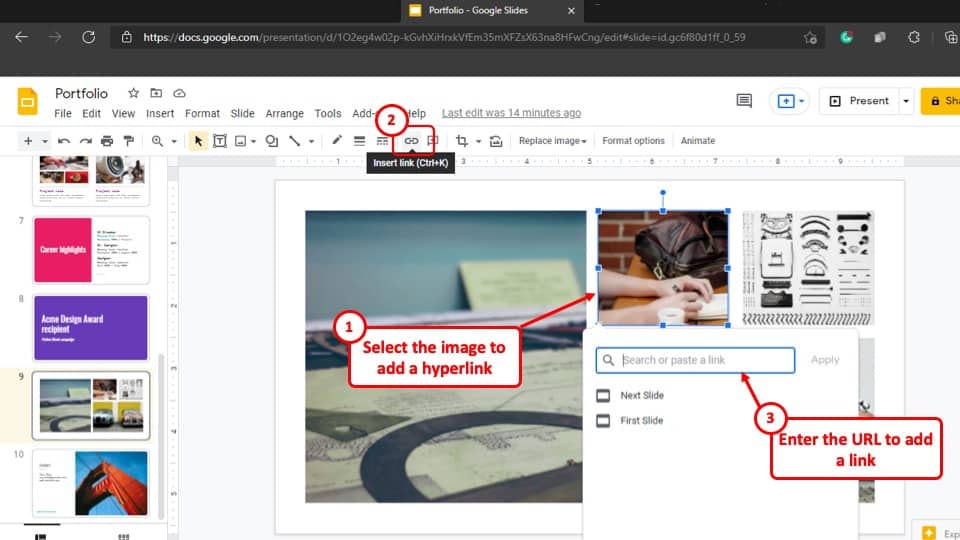This screenshot has height=540, width=960.
Task: Open the browser extensions puzzle icon
Action: (x=913, y=37)
